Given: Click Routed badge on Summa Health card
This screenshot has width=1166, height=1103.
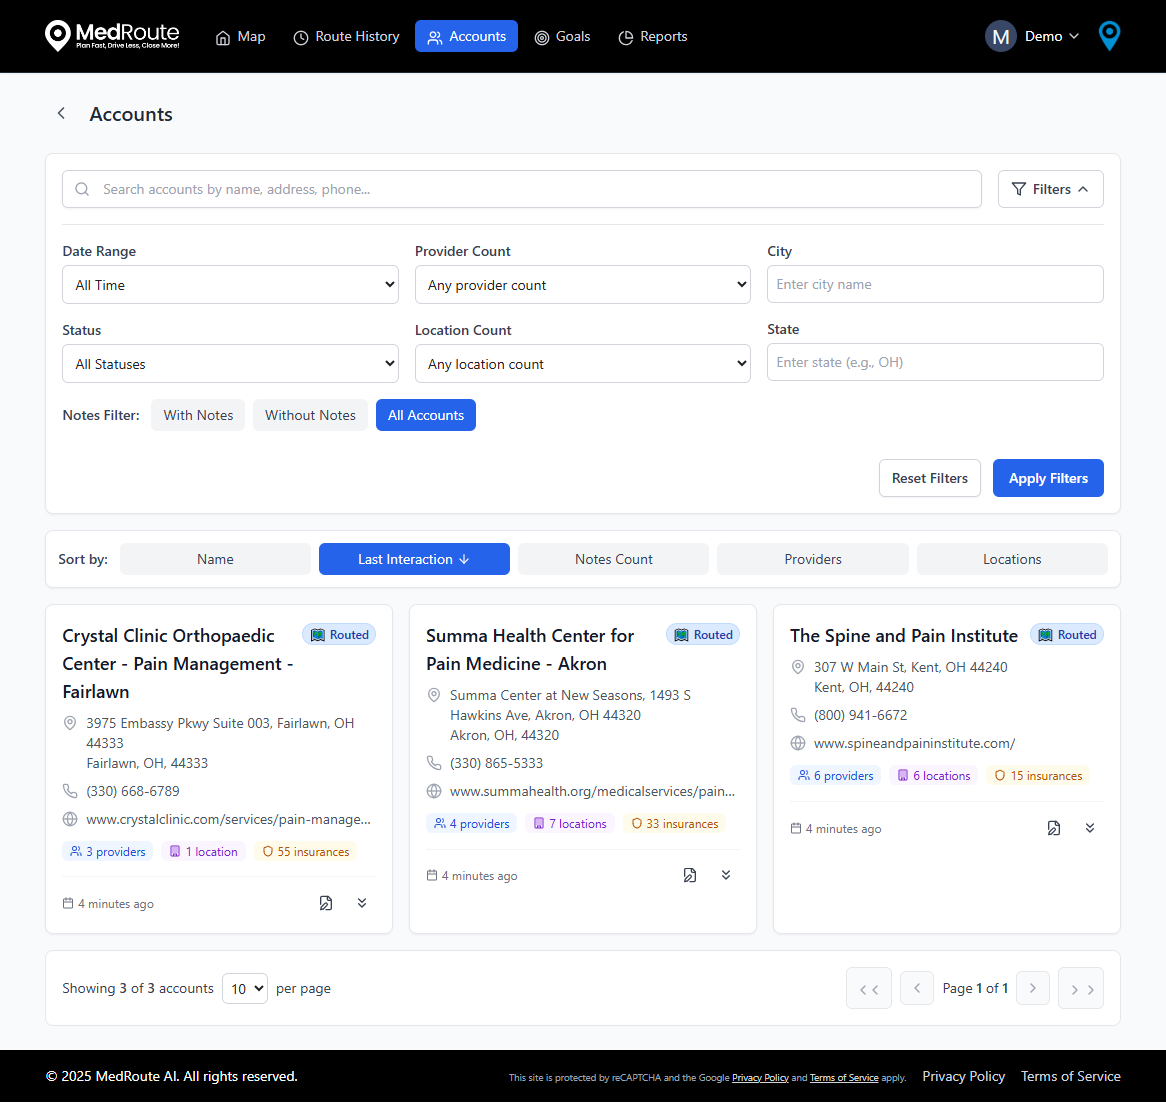Looking at the screenshot, I should pyautogui.click(x=703, y=634).
